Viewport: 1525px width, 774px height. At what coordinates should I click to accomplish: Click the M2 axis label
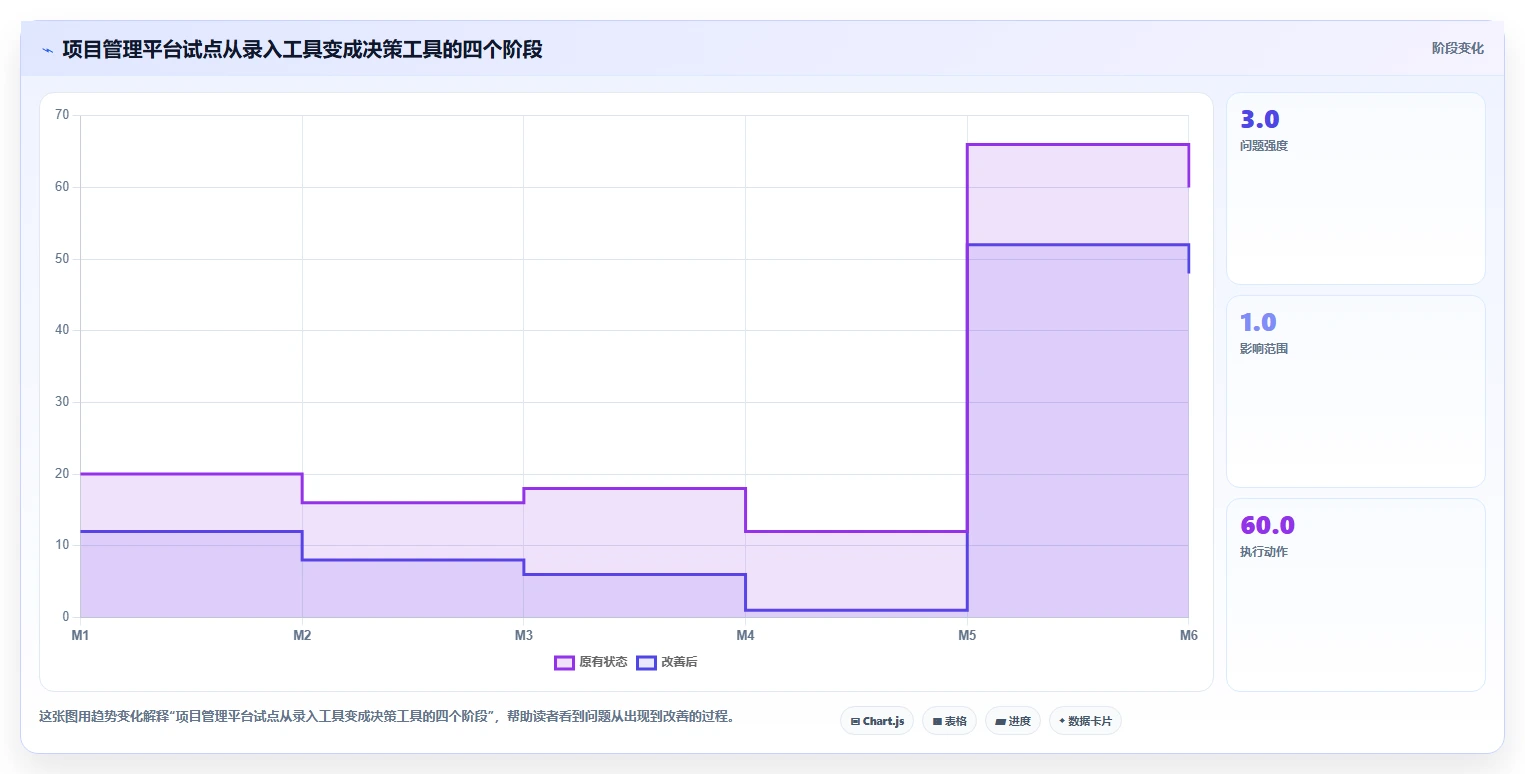[302, 635]
